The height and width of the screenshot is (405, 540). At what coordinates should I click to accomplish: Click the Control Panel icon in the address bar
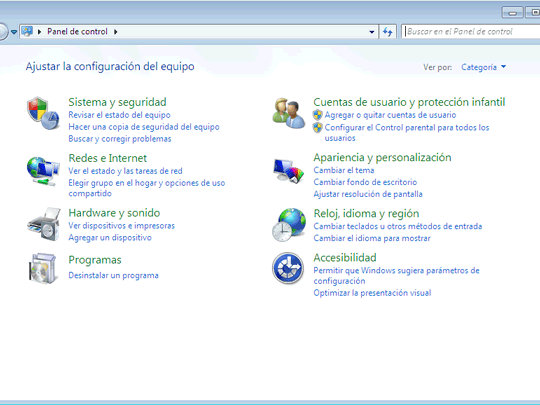pyautogui.click(x=27, y=31)
